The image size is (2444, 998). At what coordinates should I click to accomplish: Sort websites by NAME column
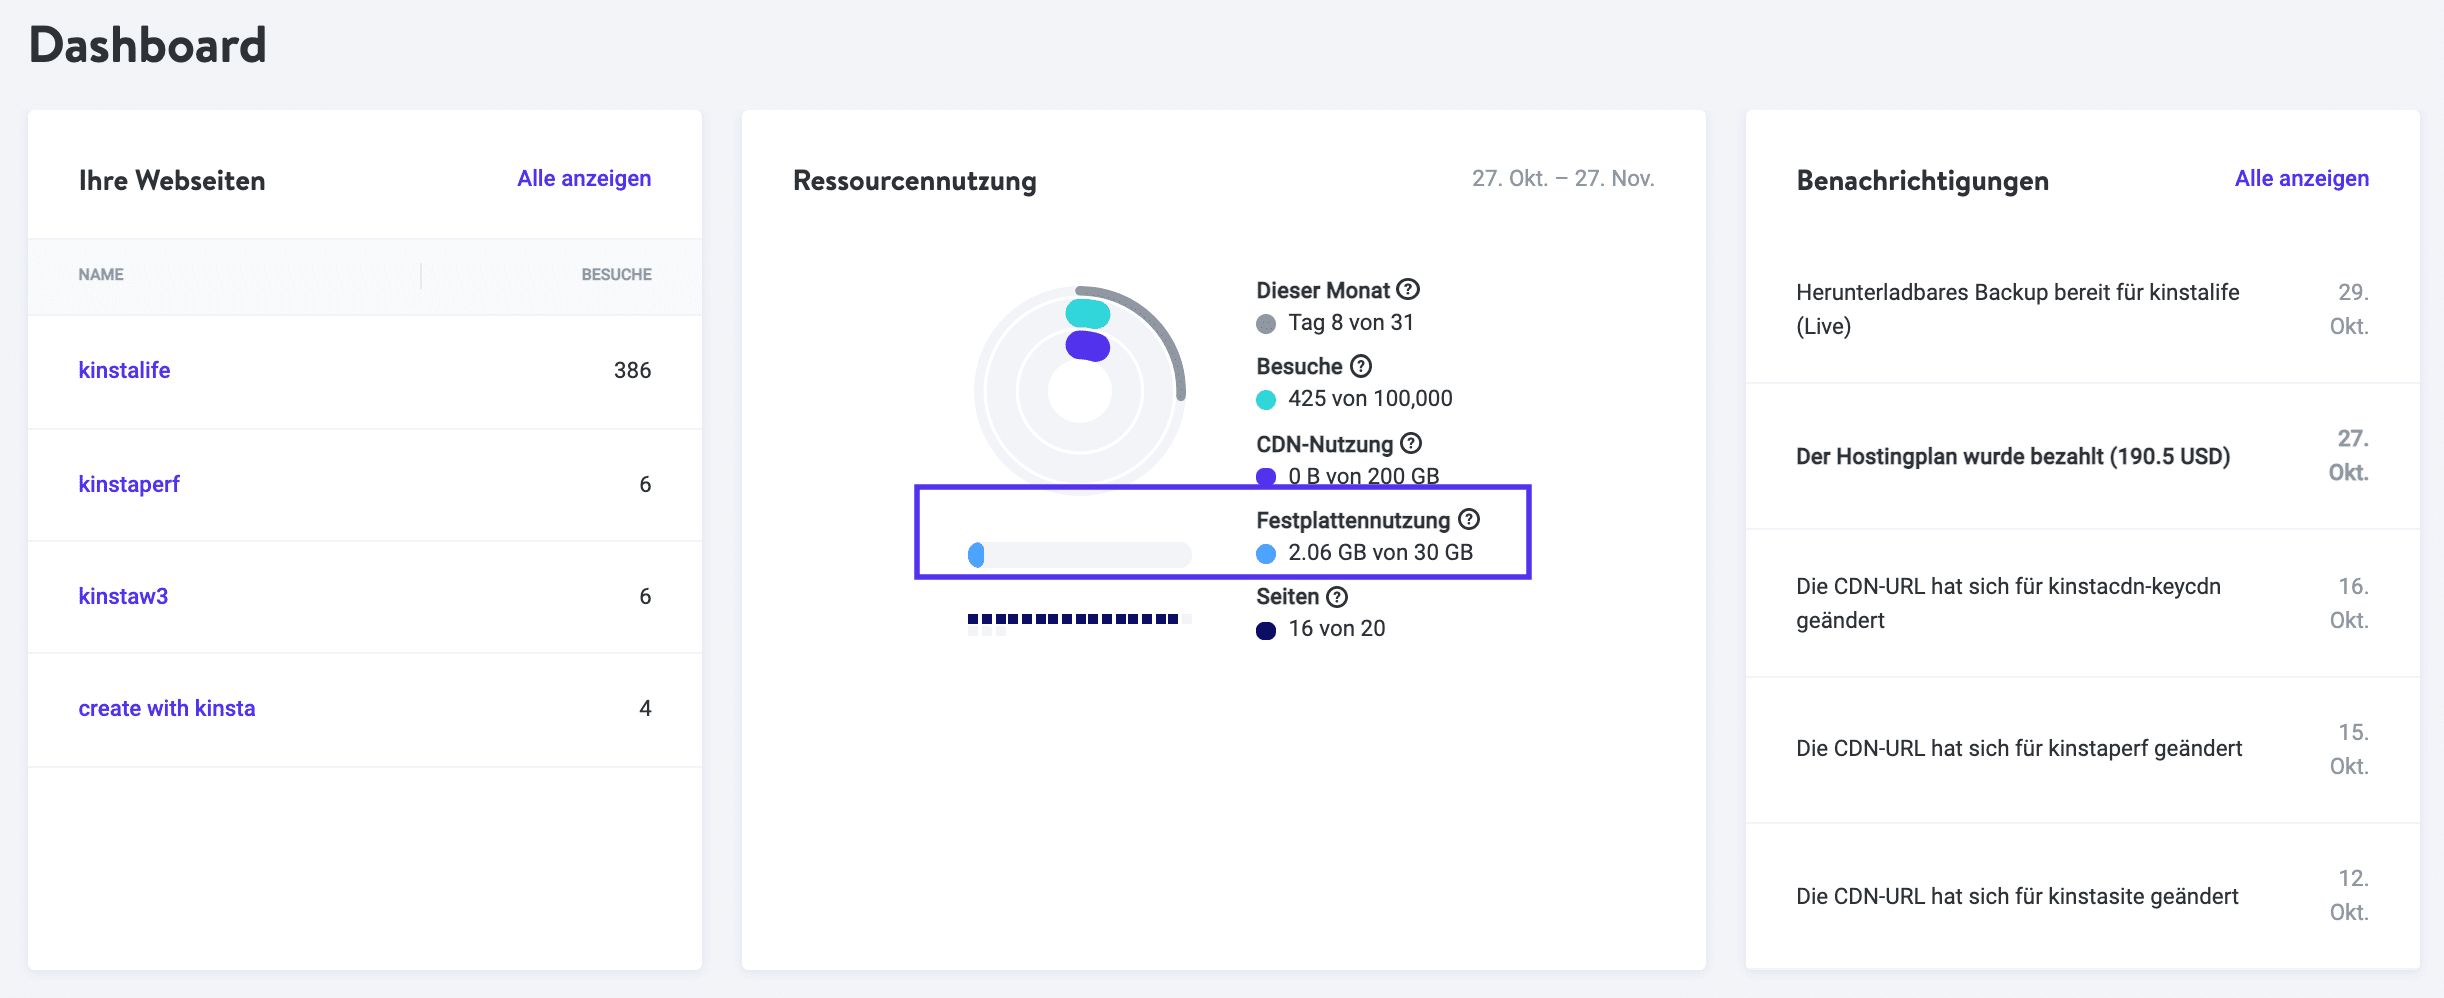tap(100, 274)
